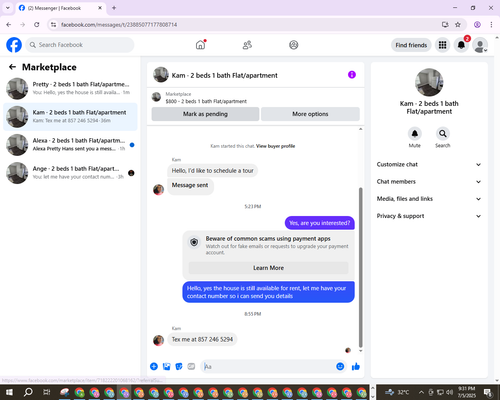This screenshot has width=500, height=400.
Task: Show hidden system tray icons
Action: coord(421,392)
